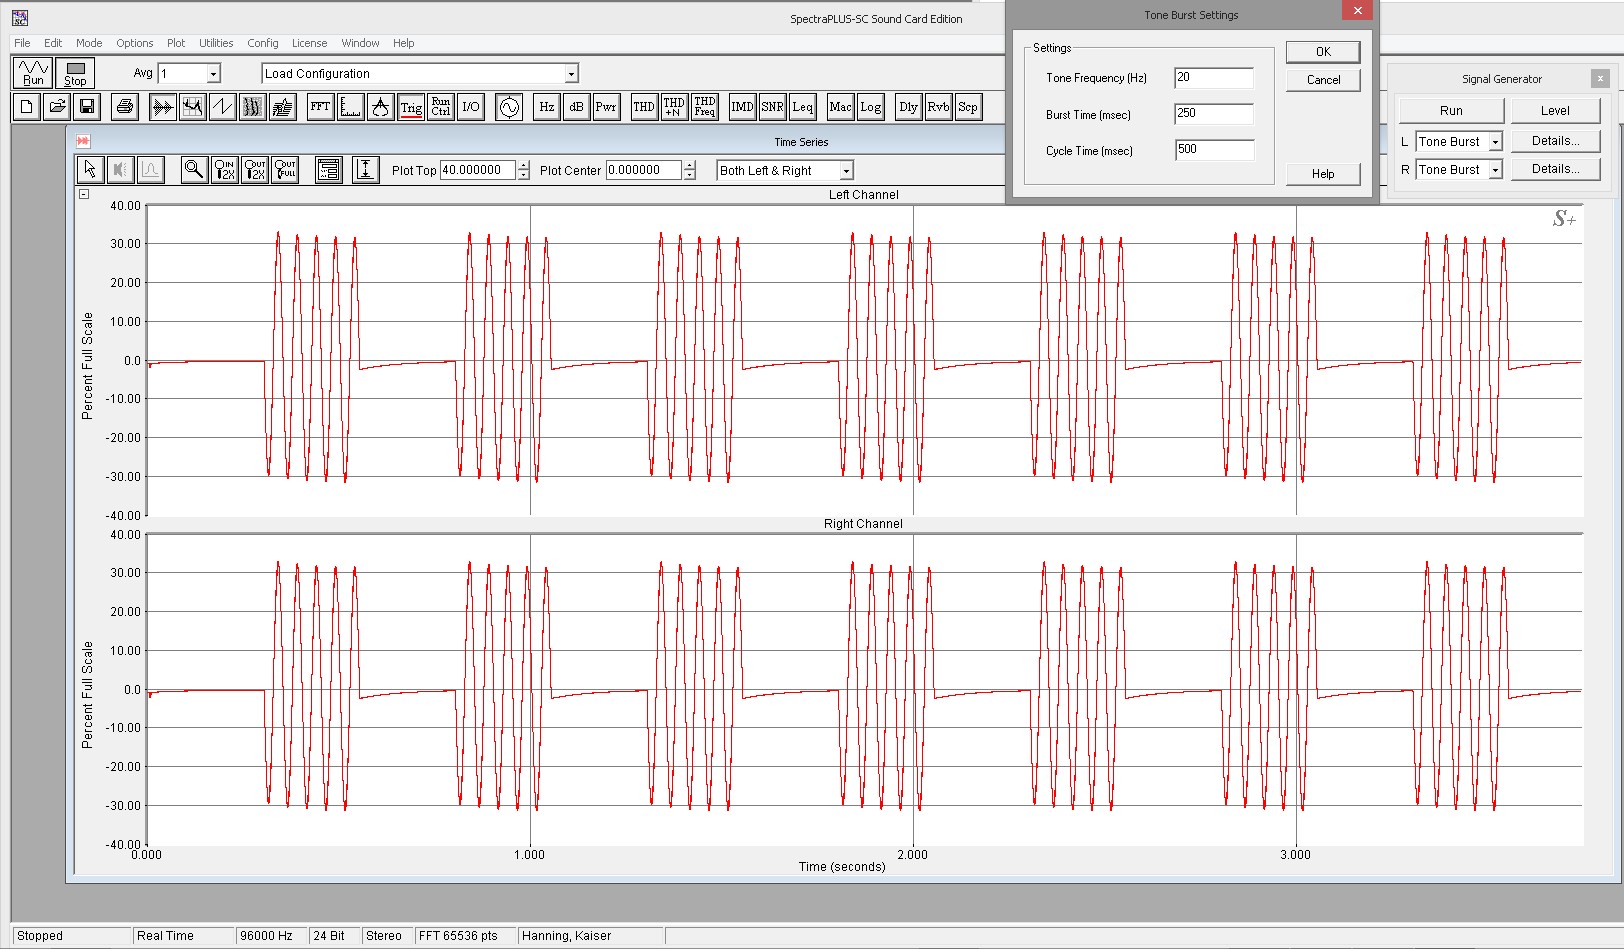Click the Zoom Out Full icon
The width and height of the screenshot is (1624, 949).
[285, 170]
